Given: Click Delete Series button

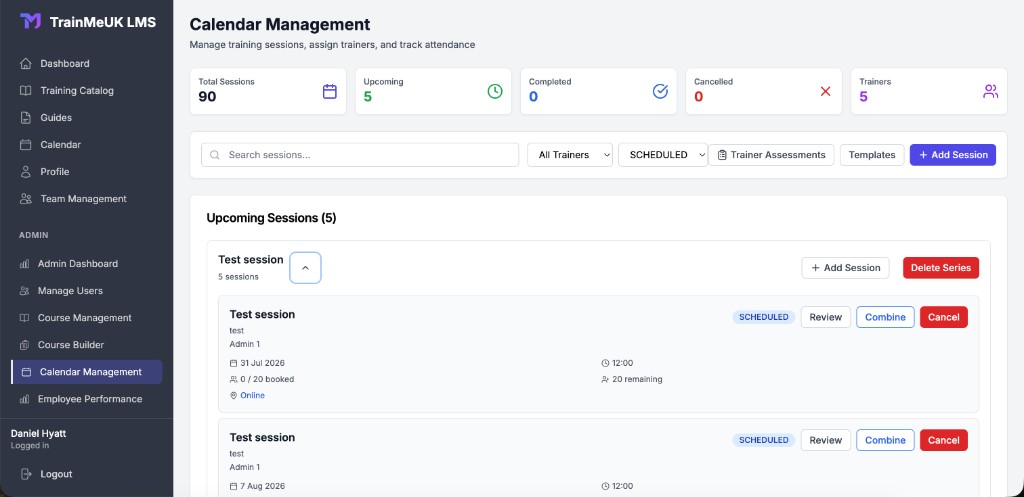Looking at the screenshot, I should (x=940, y=268).
